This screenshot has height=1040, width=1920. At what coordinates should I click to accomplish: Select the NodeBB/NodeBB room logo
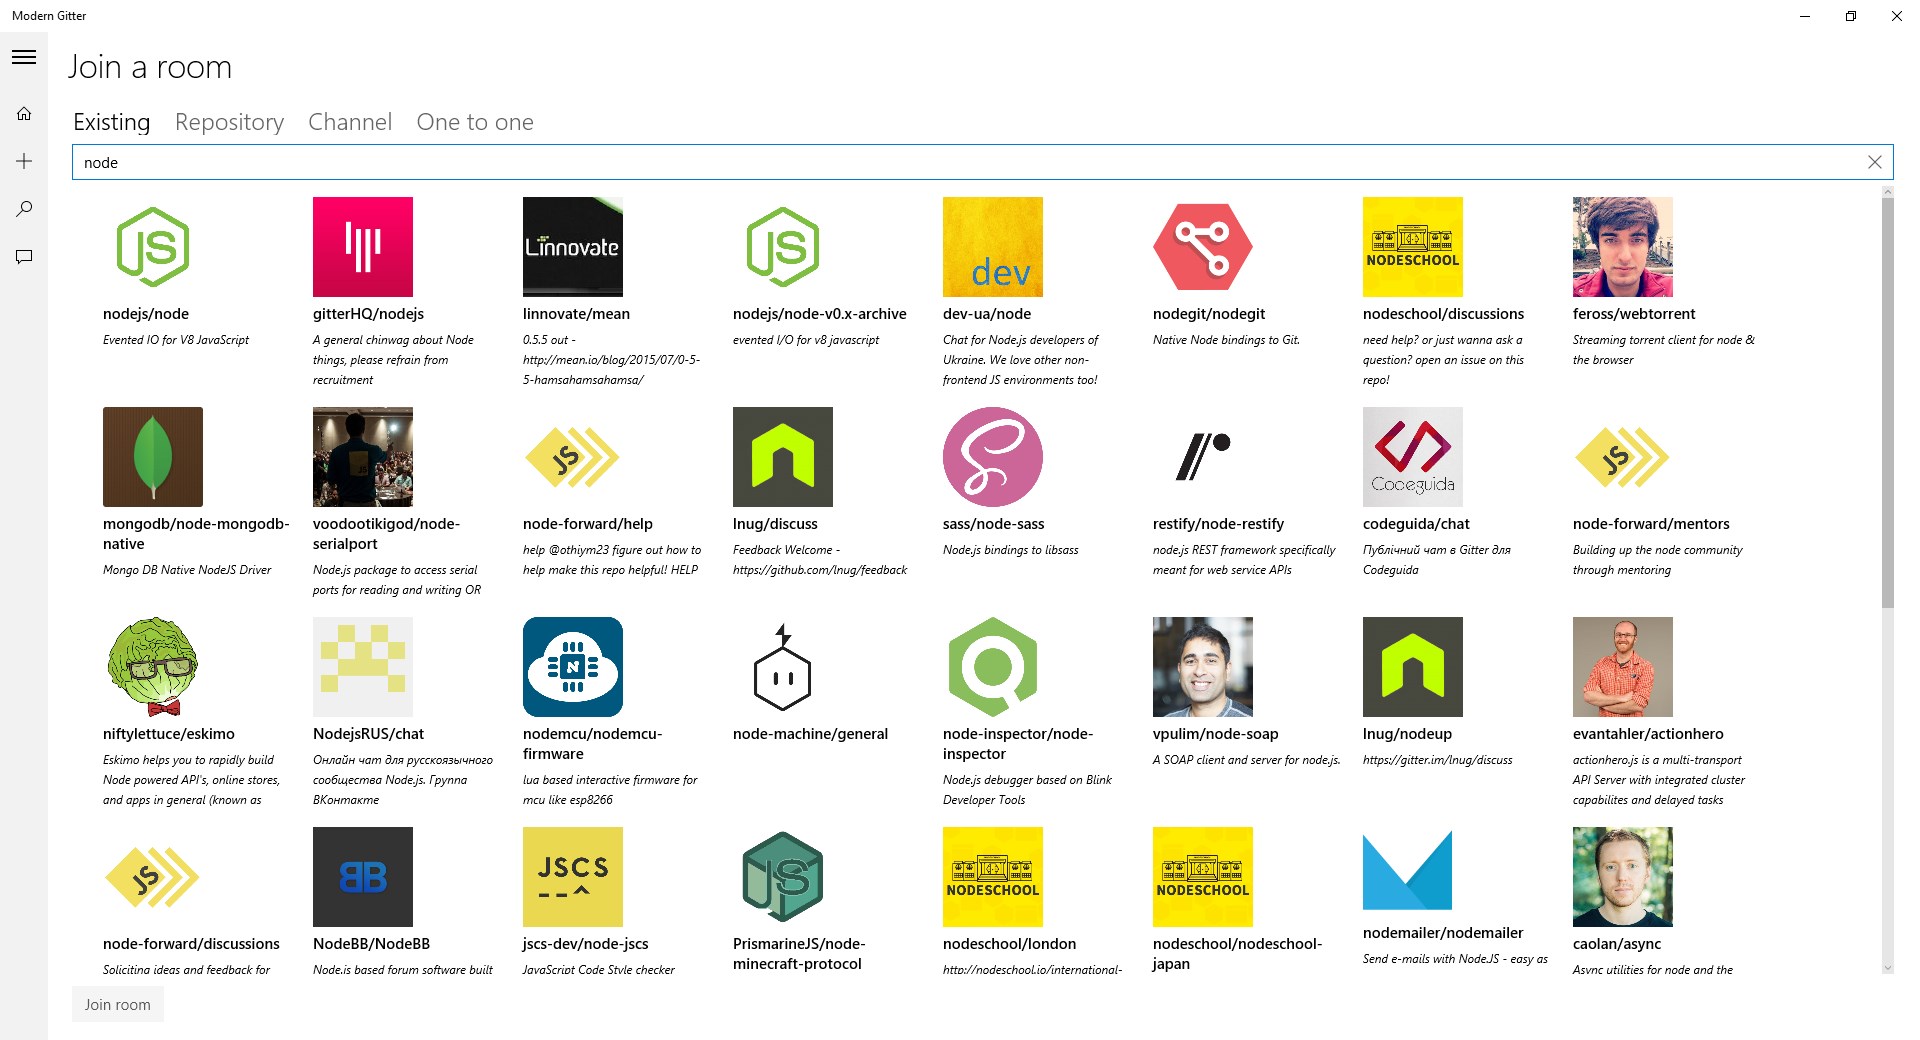[x=363, y=877]
